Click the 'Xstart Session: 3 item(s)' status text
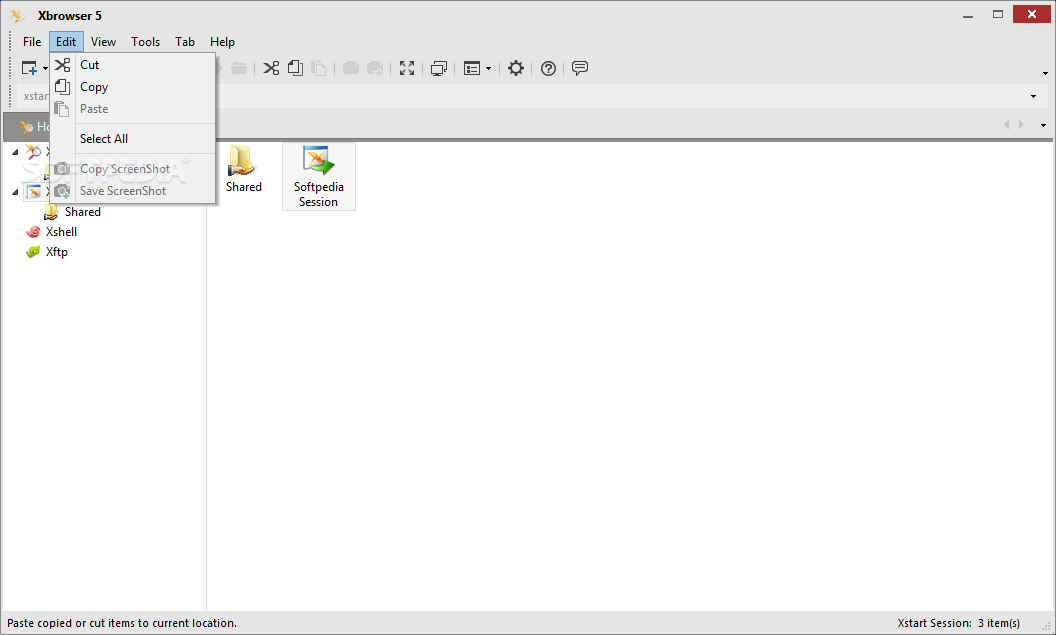1056x635 pixels. click(958, 624)
